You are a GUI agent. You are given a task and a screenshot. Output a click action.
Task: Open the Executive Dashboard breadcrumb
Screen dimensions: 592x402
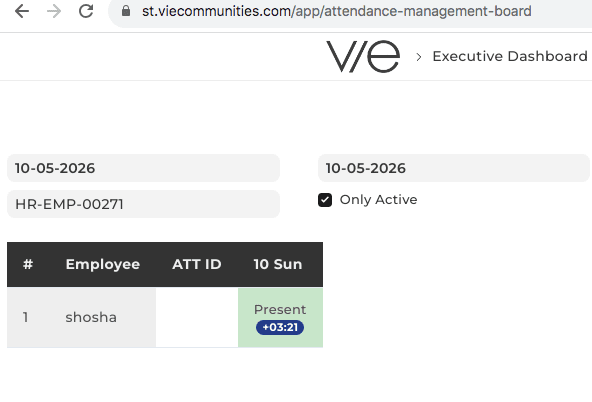coord(510,56)
